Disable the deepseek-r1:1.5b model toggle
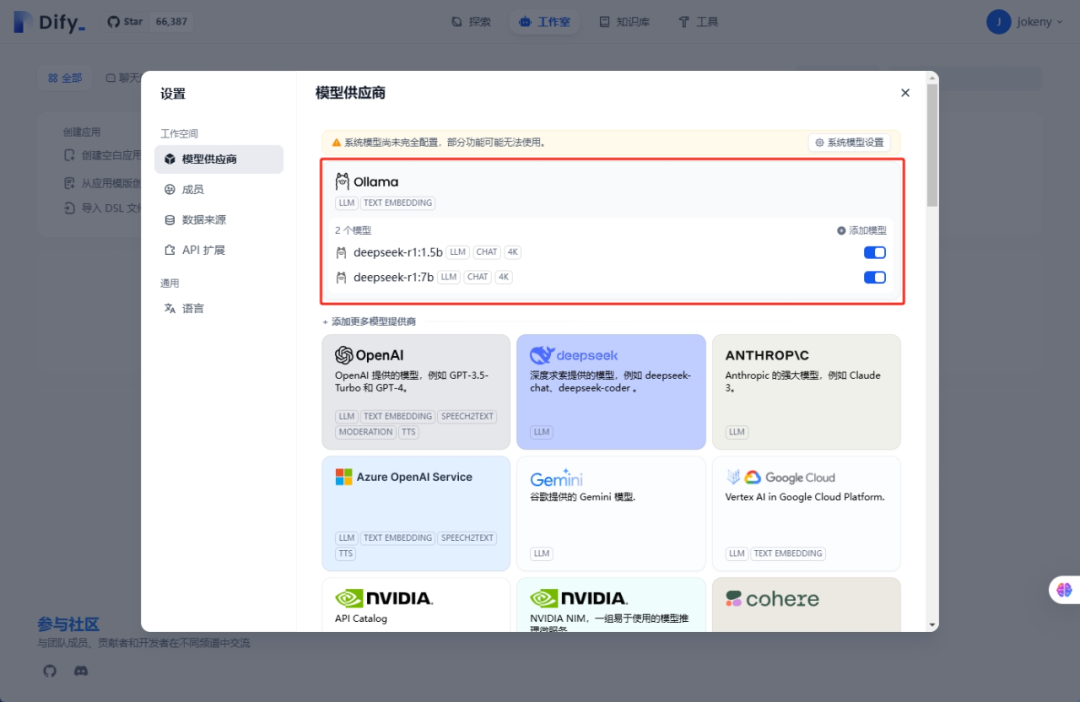This screenshot has width=1080, height=702. pos(874,252)
